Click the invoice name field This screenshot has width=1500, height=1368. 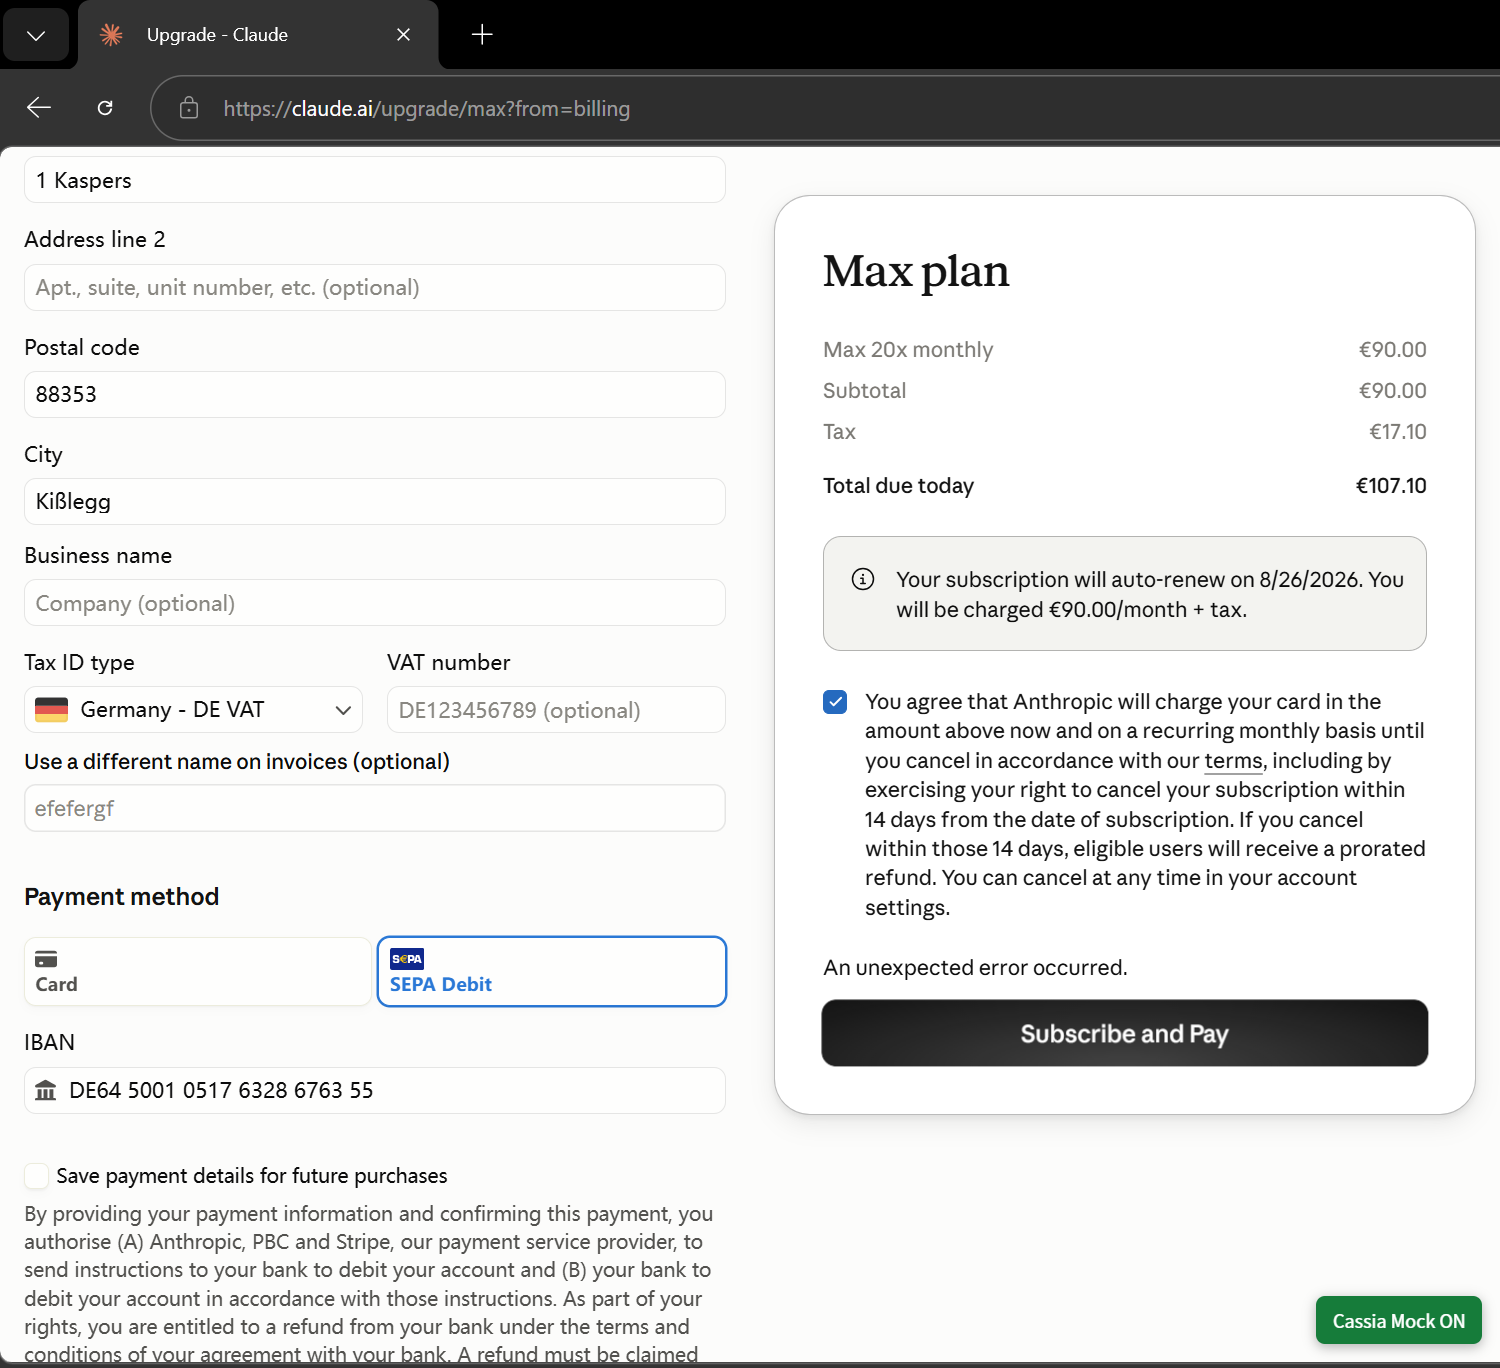[375, 808]
